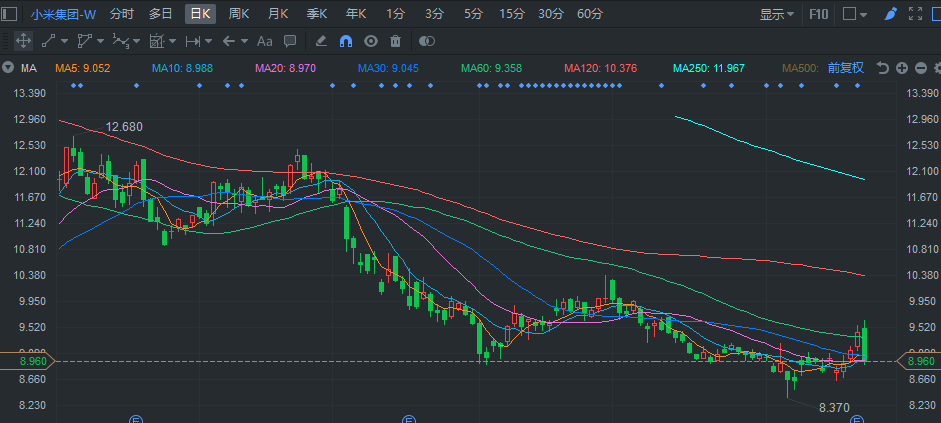The height and width of the screenshot is (423, 941).
Task: Toggle the blue magnet snap mode
Action: (x=346, y=41)
